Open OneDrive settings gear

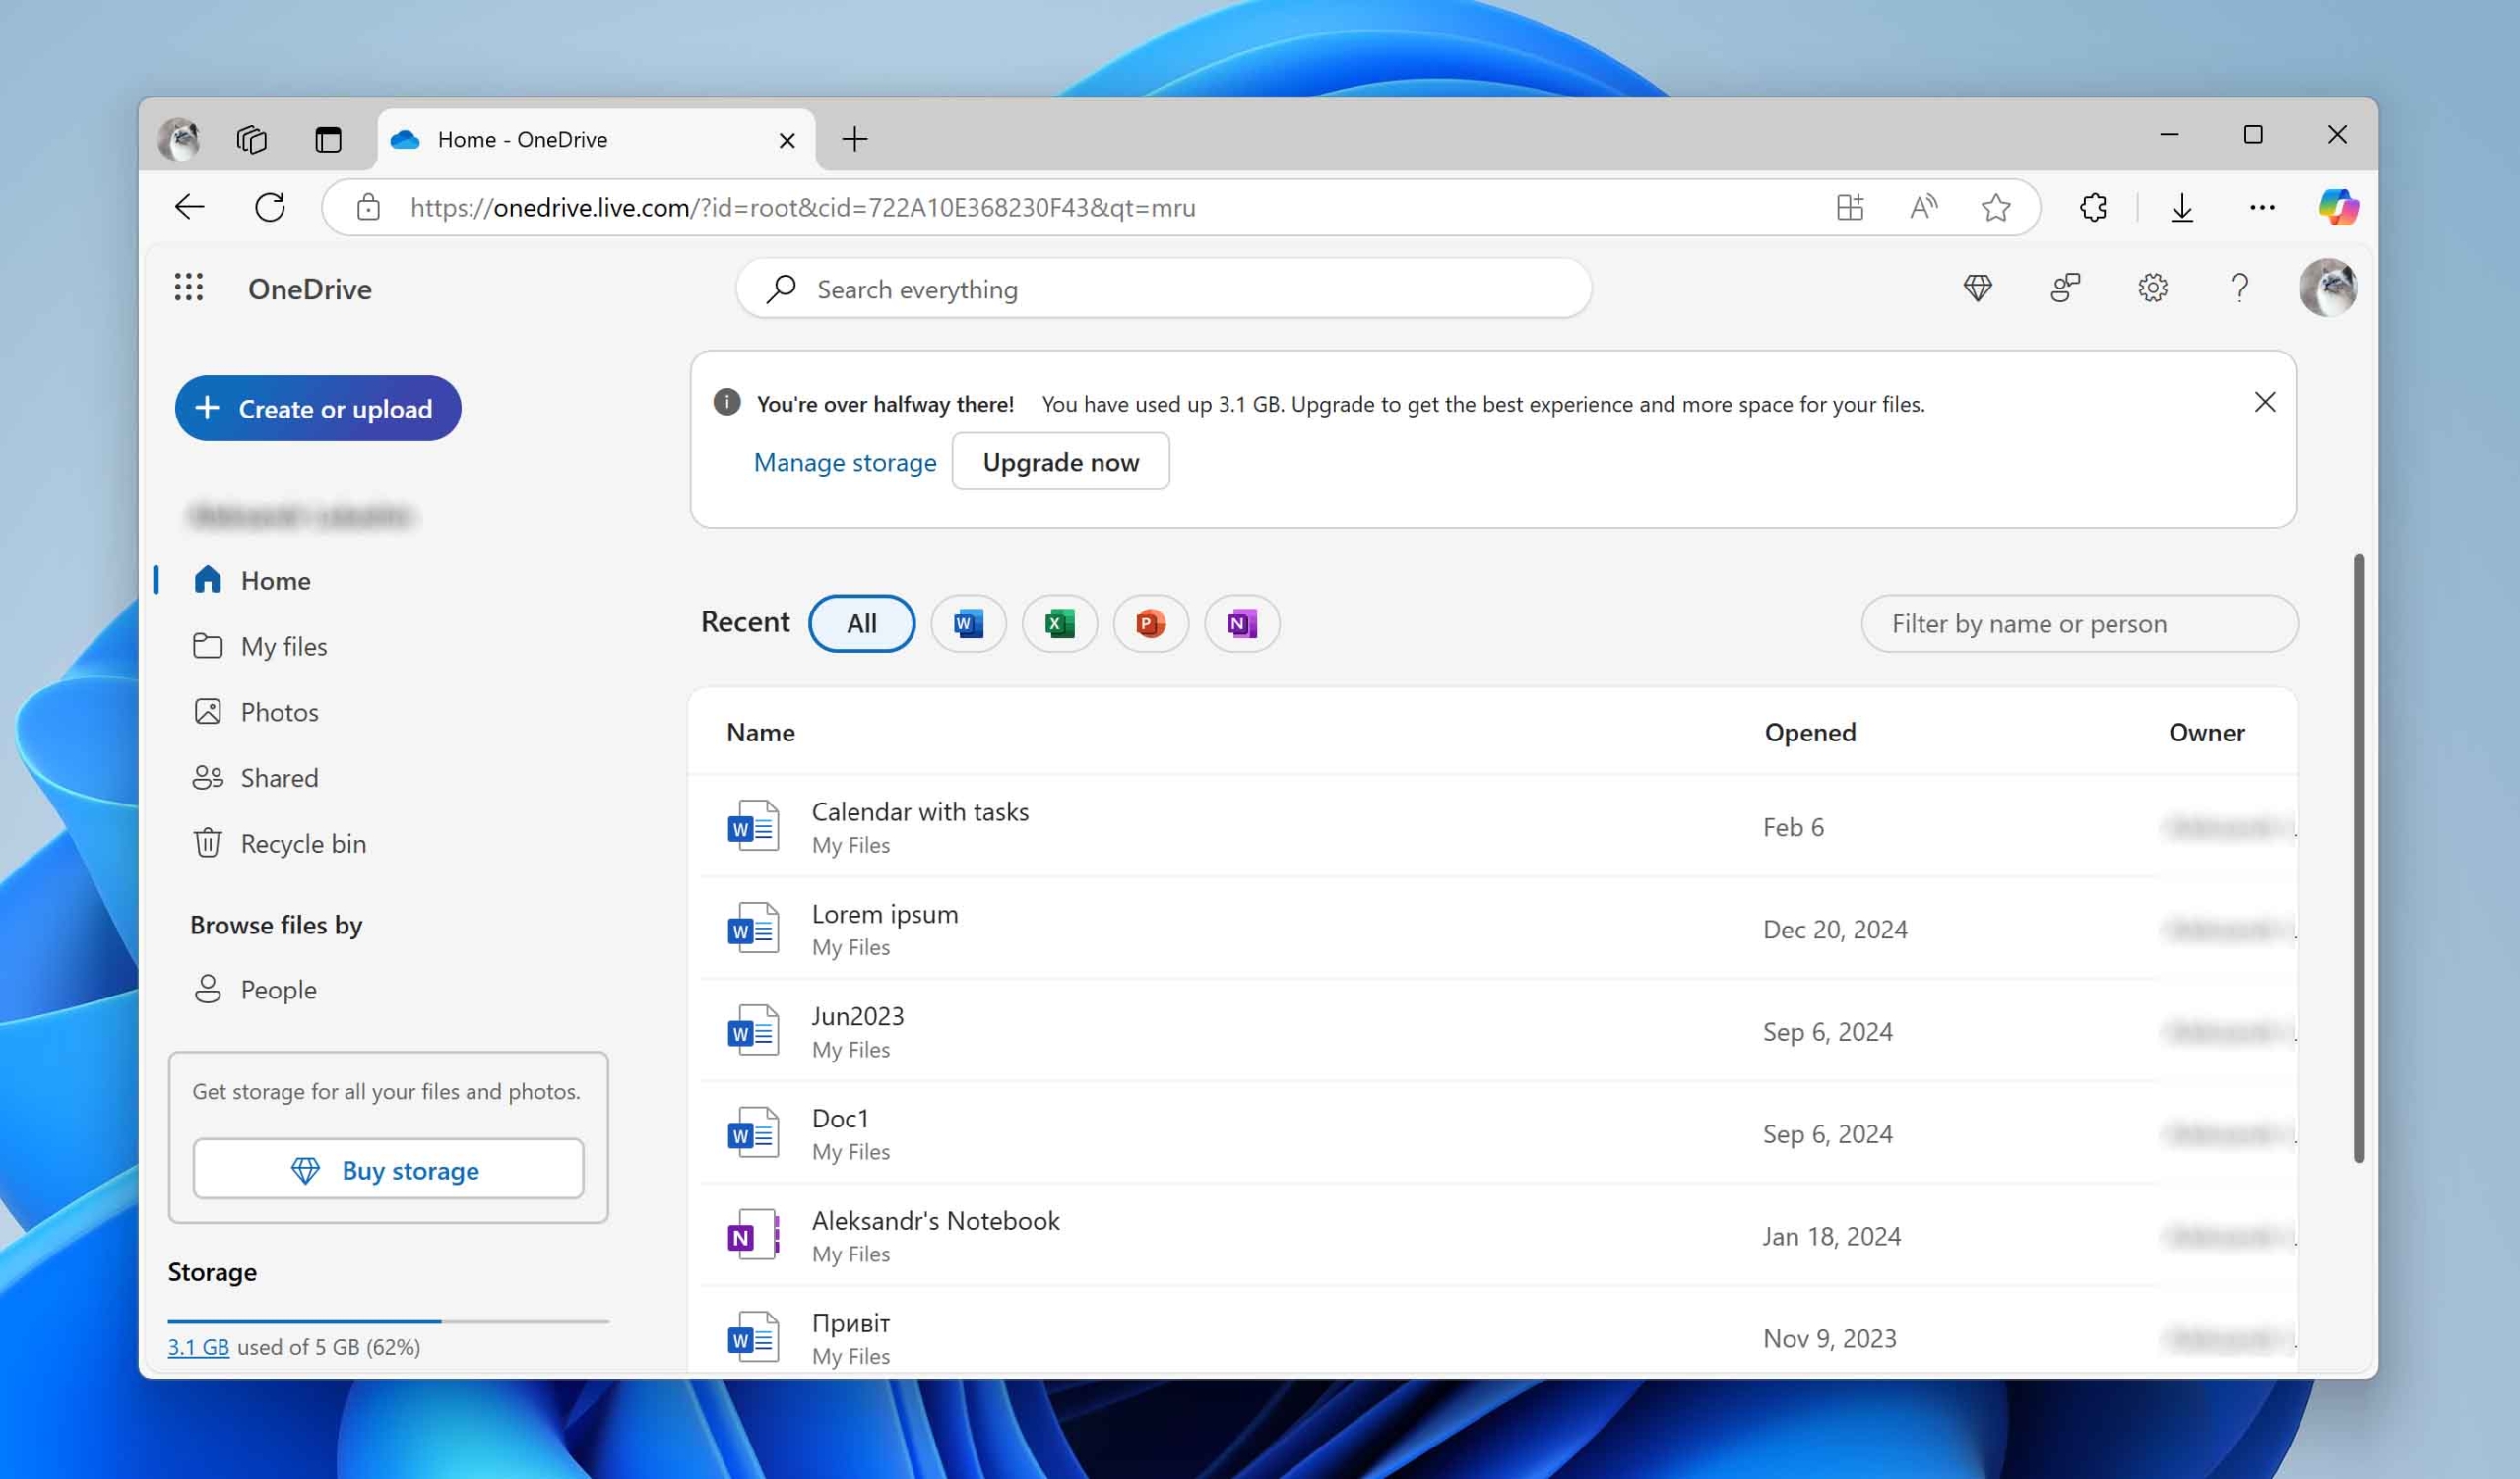[2152, 288]
